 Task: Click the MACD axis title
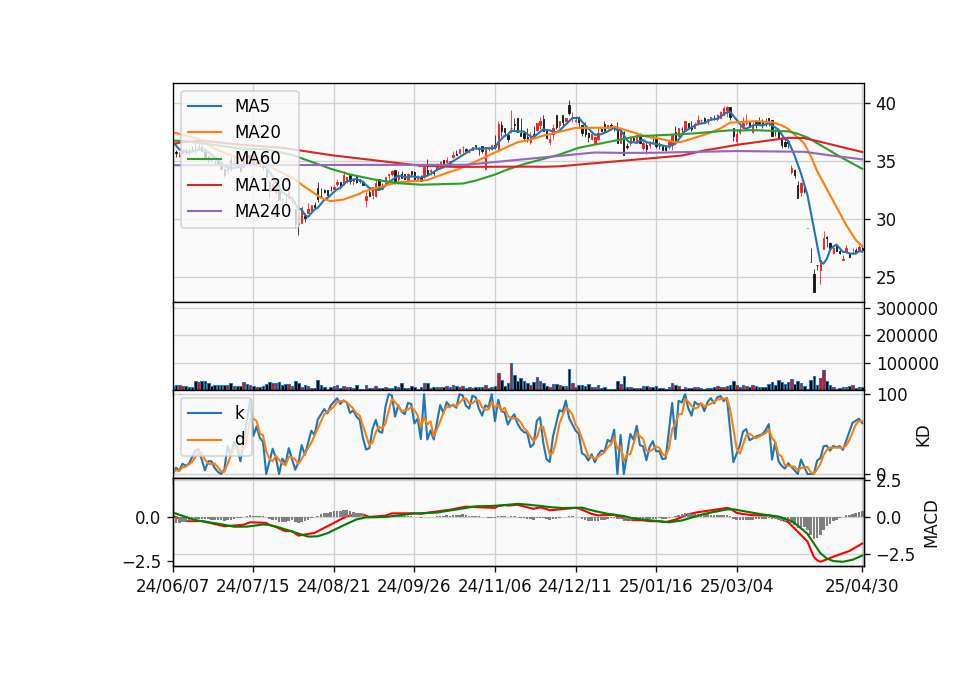pyautogui.click(x=930, y=524)
